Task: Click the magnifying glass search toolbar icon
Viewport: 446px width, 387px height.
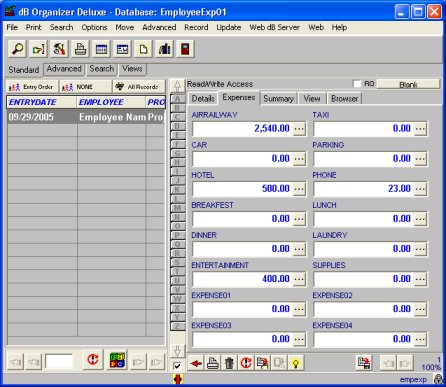Action: pos(17,49)
